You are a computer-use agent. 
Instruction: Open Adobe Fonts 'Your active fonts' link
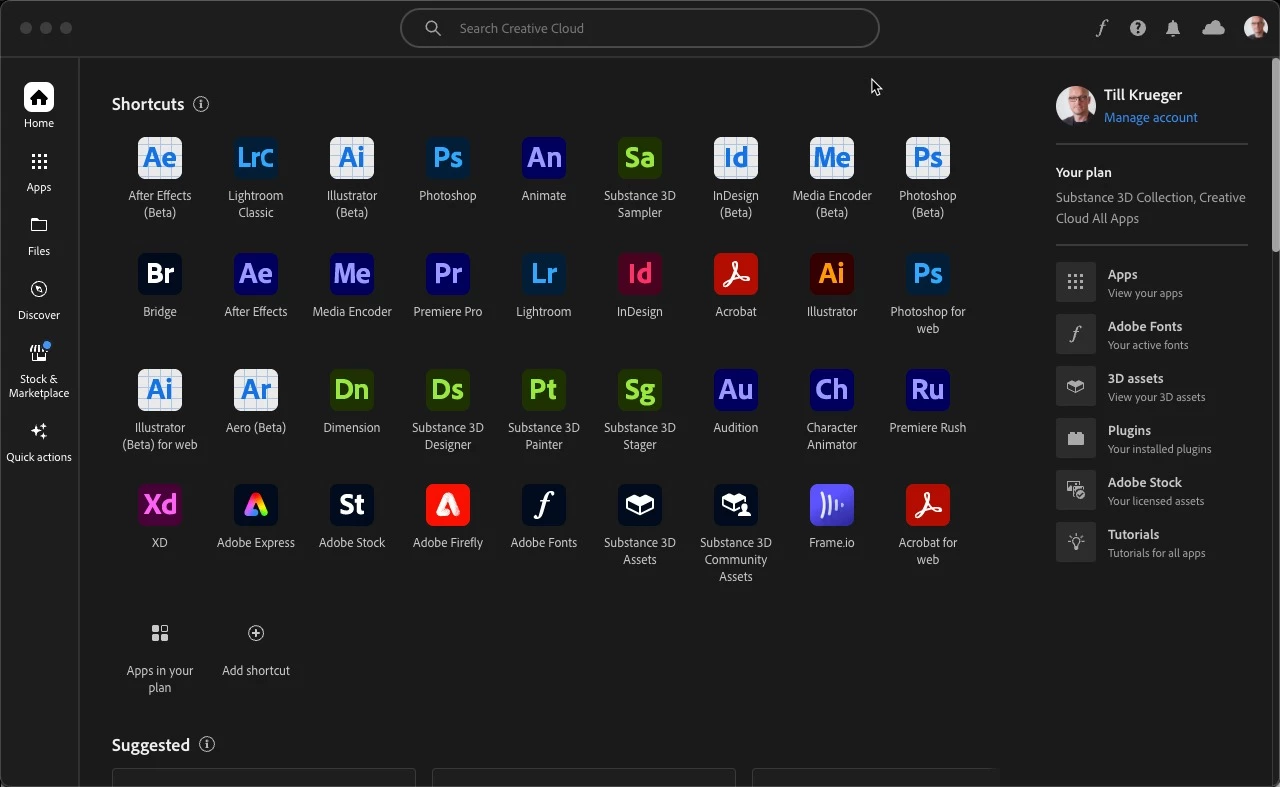point(1152,335)
